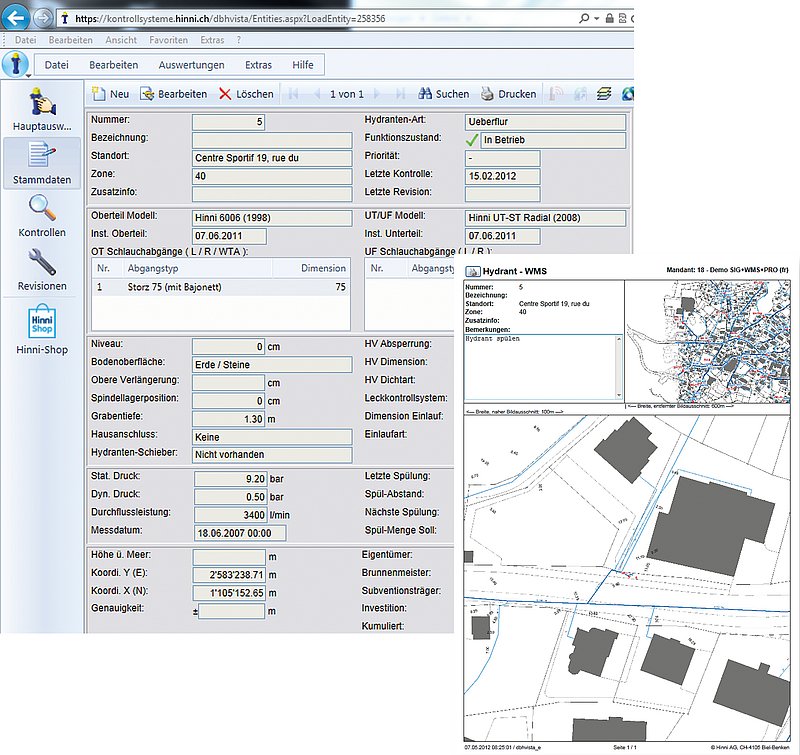Click the Bodenoberfläche field Erde / Steine
Screen dimensions: 800x755
pyautogui.click(x=272, y=365)
